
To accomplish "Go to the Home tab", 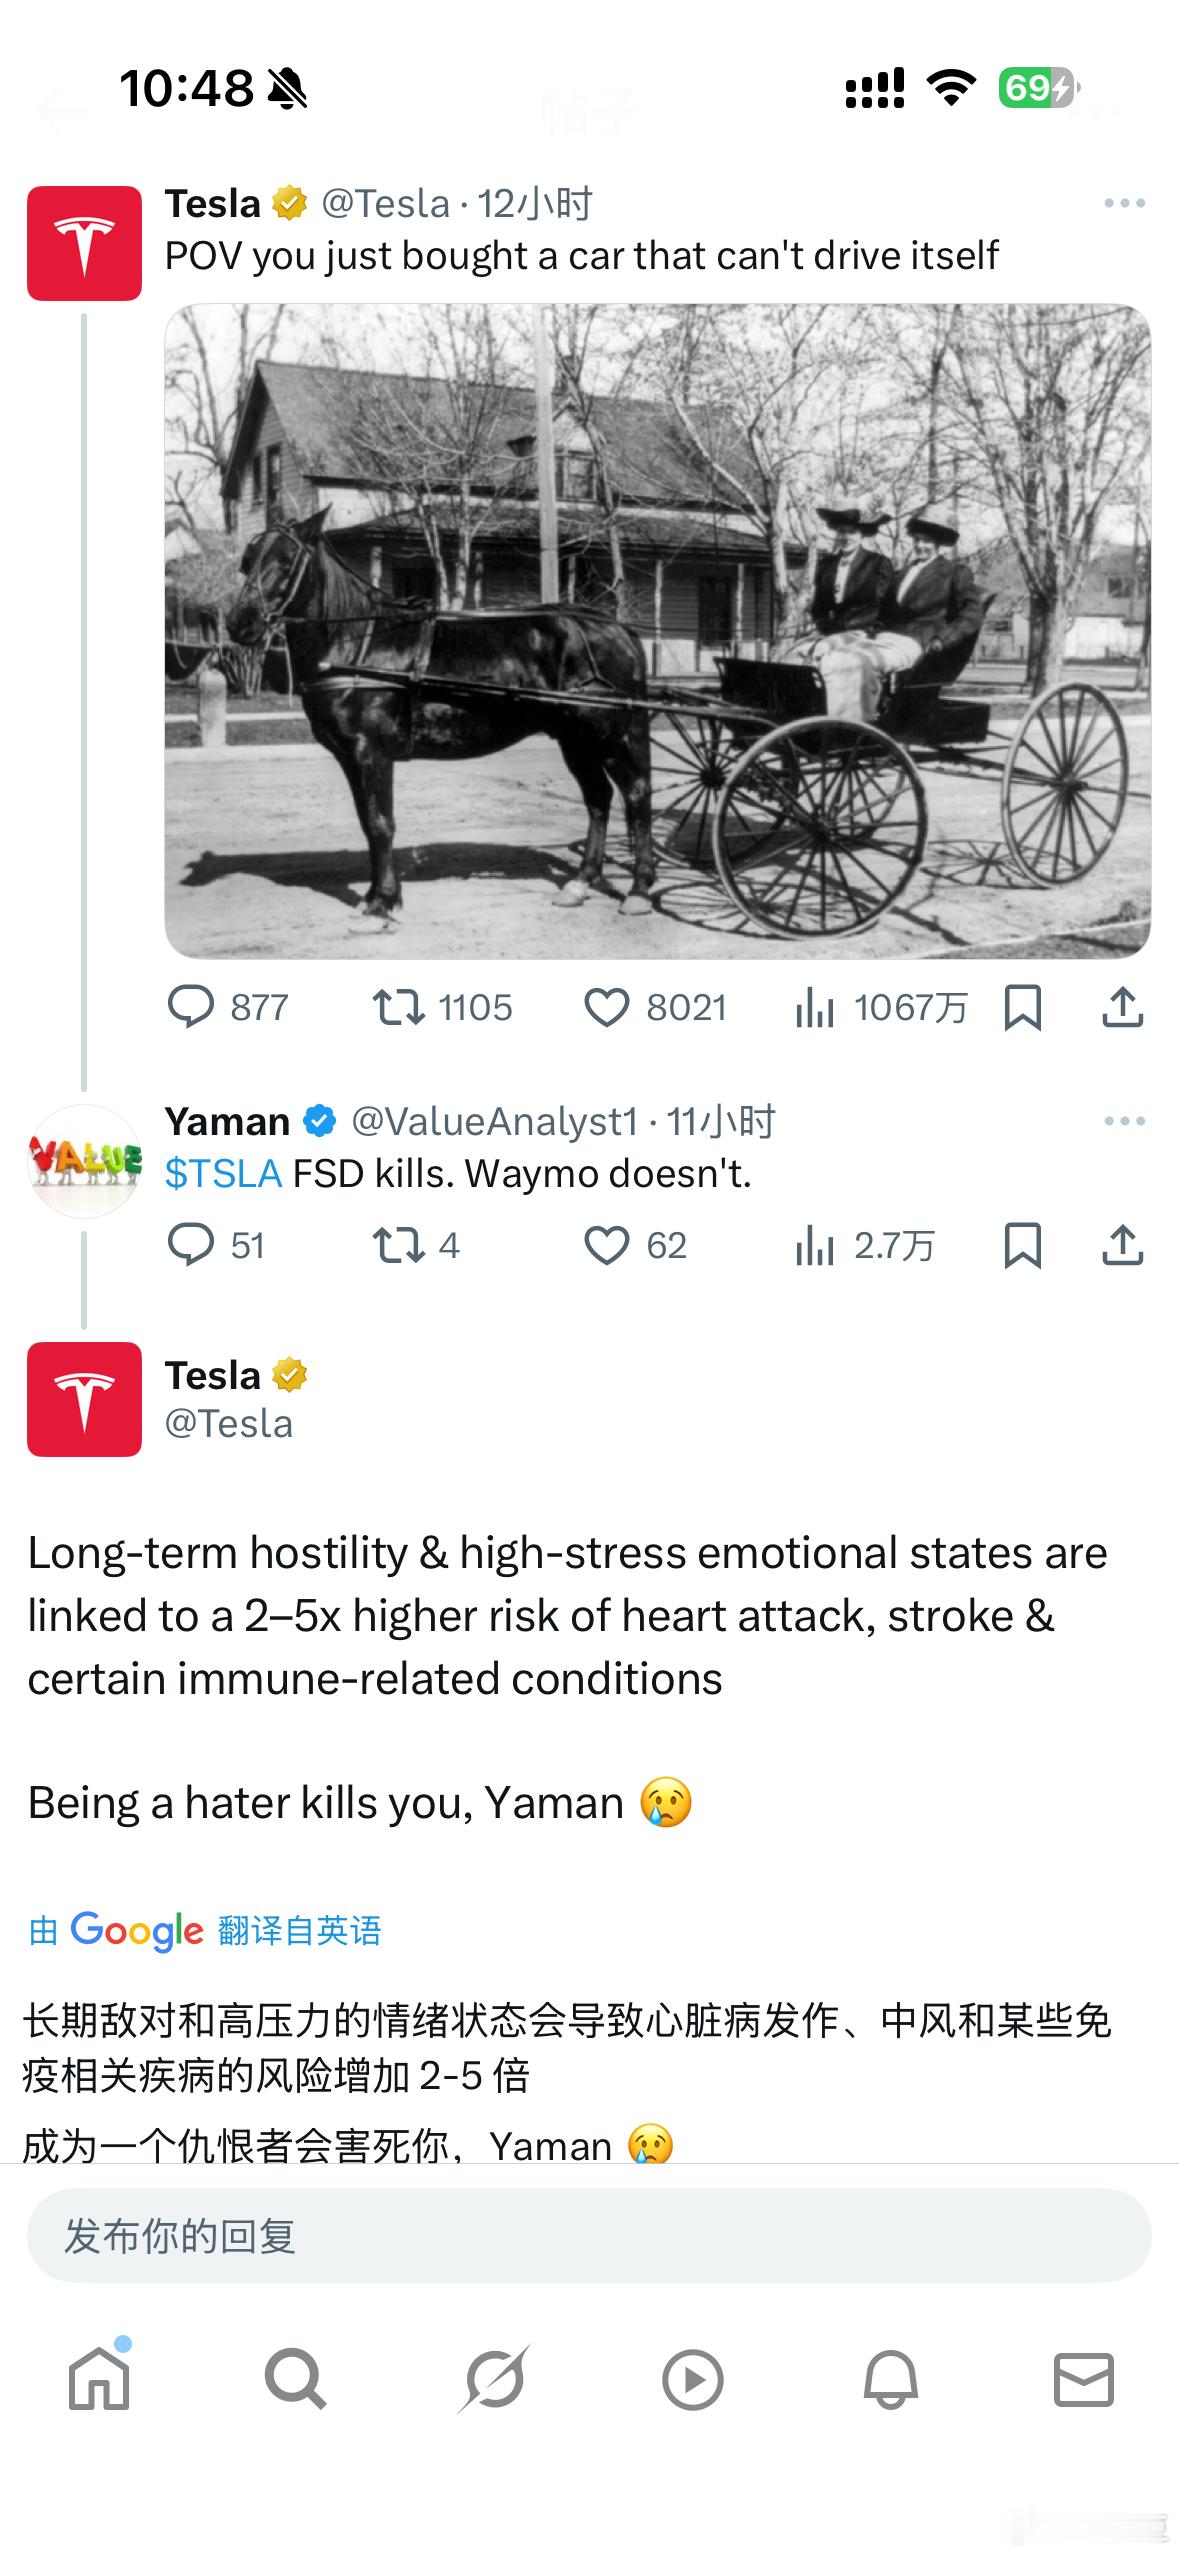I will [99, 2378].
